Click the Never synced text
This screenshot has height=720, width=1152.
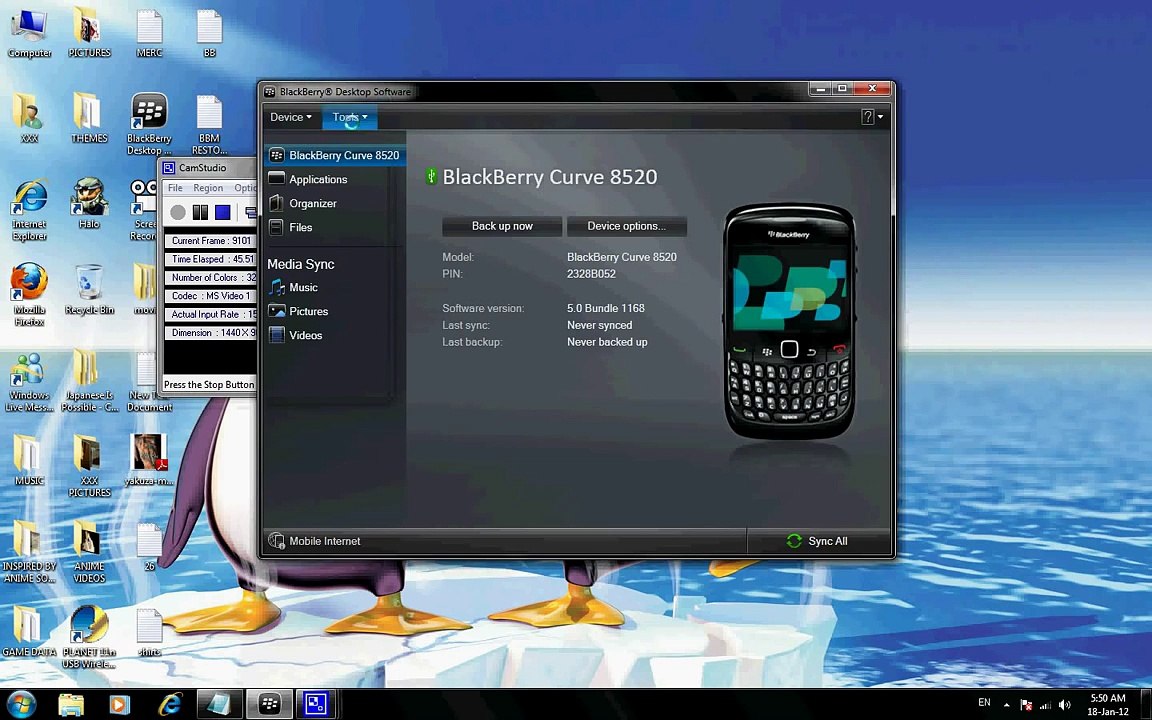600,325
